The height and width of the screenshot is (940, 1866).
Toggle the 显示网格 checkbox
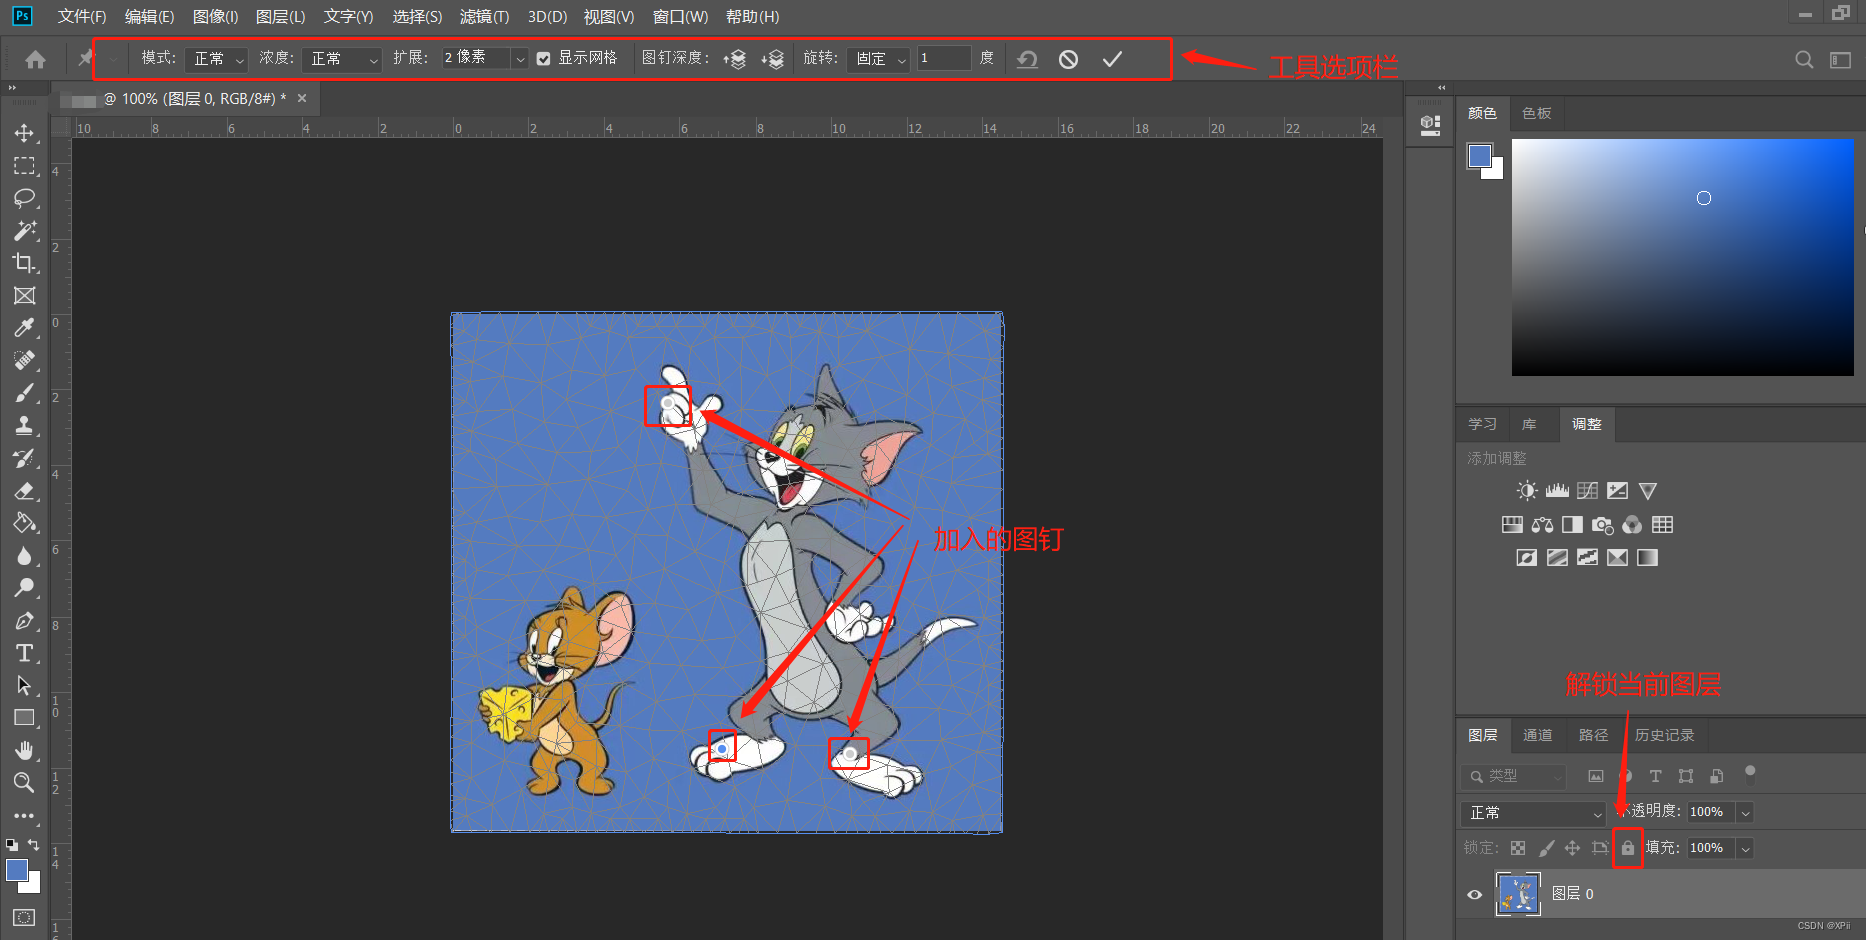543,59
